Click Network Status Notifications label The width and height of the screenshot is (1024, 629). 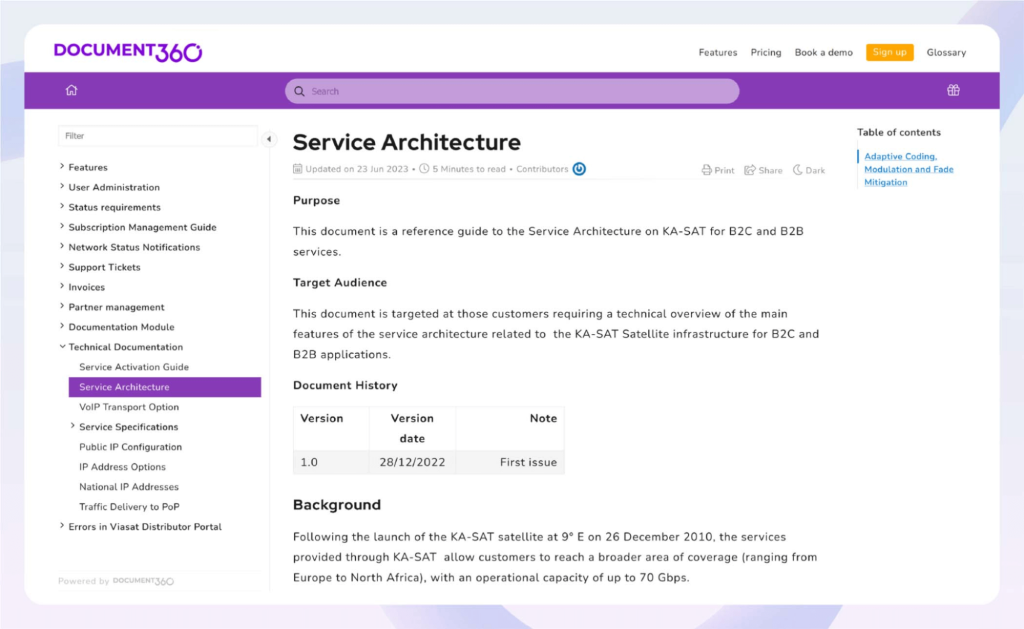(x=135, y=247)
